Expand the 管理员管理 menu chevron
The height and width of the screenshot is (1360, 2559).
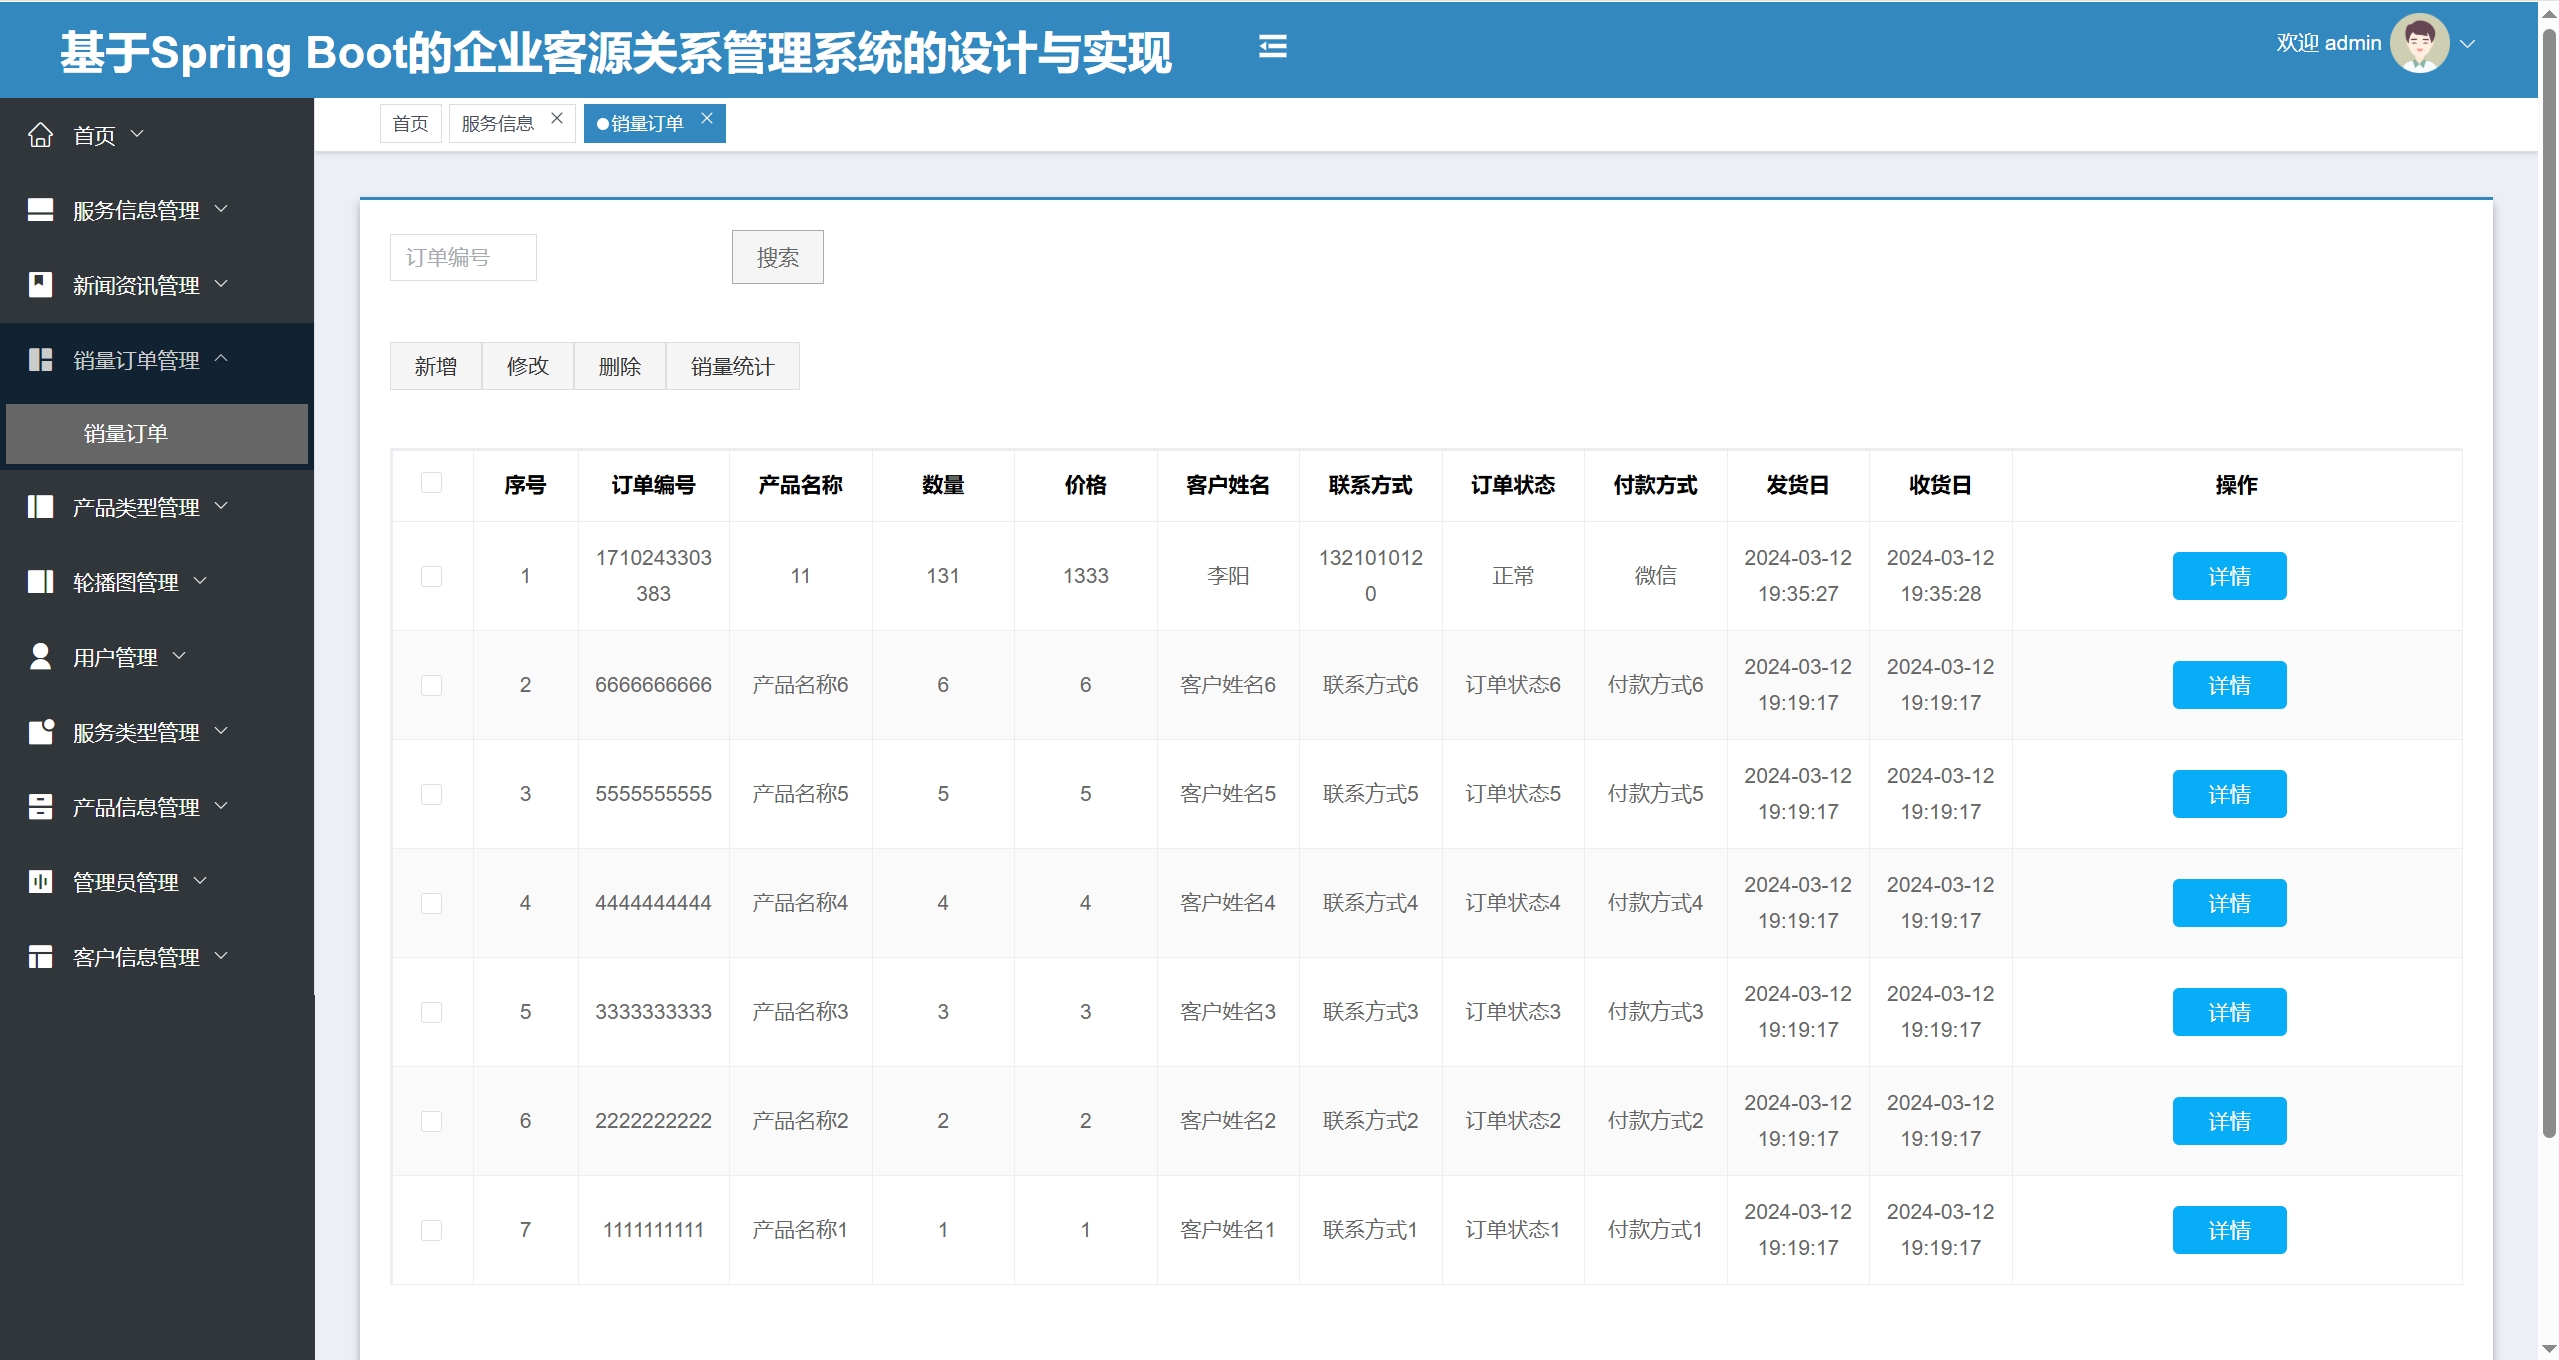200,881
